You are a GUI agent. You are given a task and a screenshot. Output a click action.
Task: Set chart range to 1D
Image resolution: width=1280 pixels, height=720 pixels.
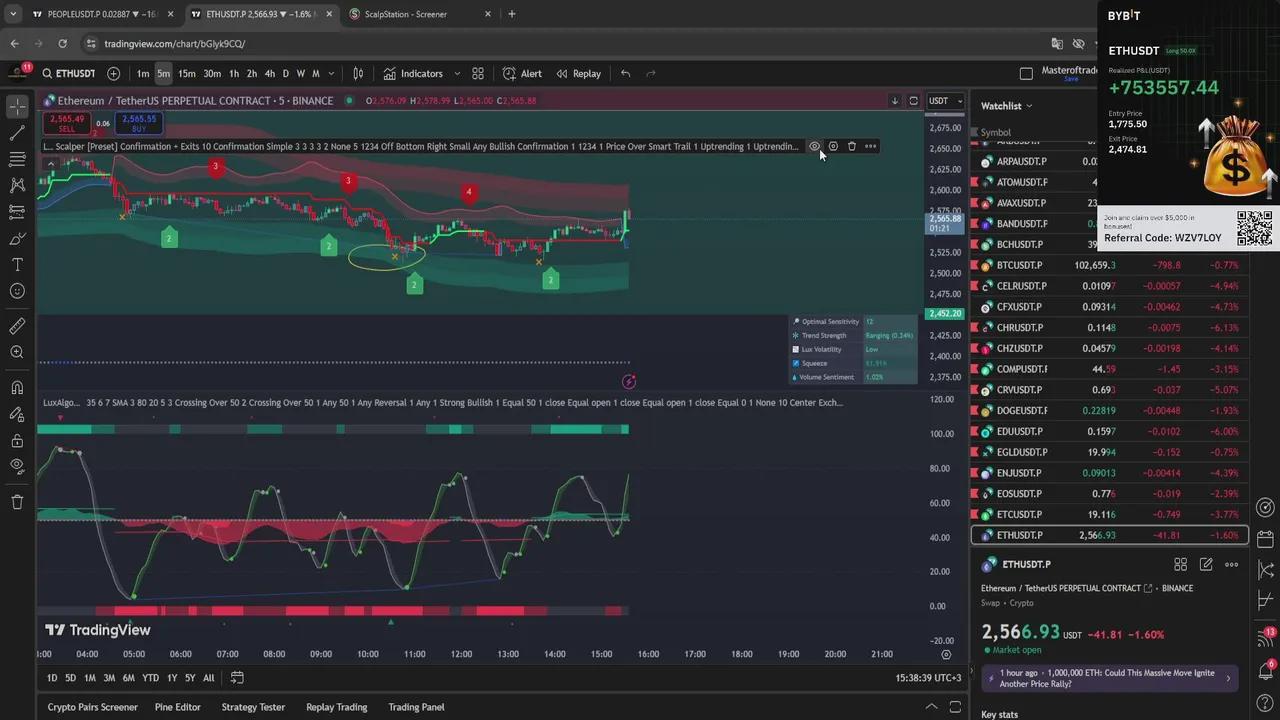(x=52, y=678)
